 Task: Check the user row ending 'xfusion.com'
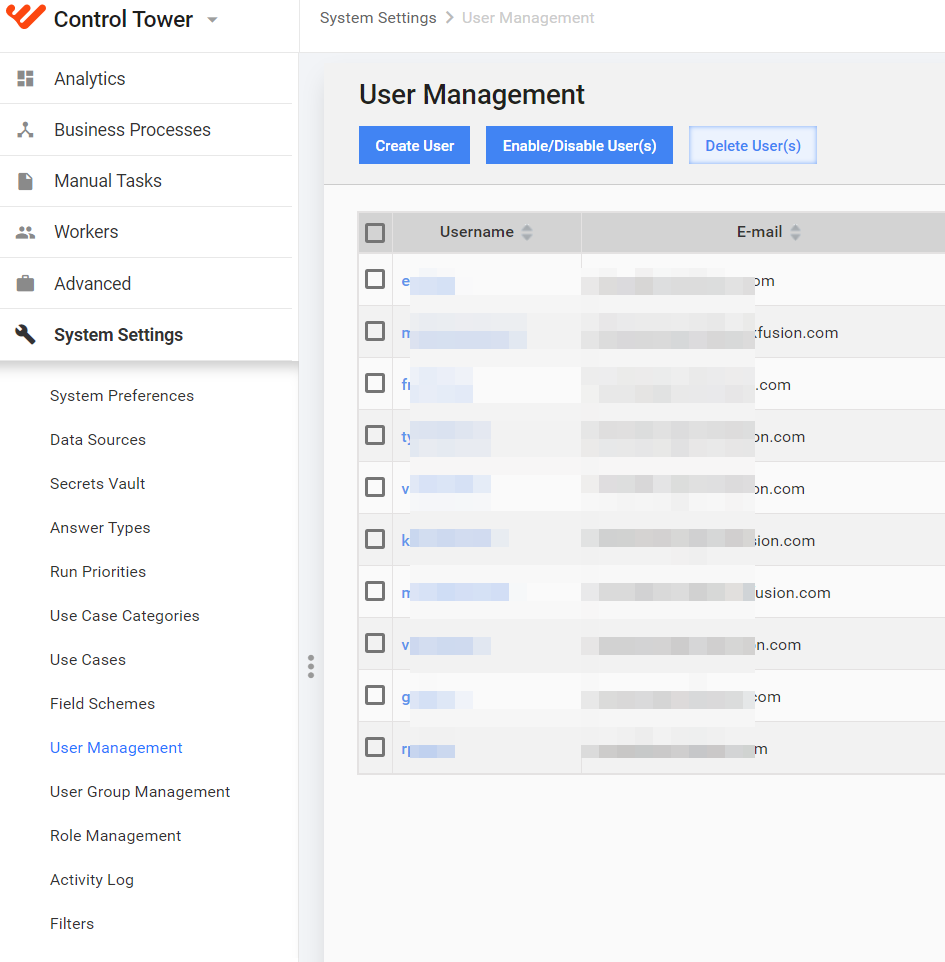click(x=375, y=331)
